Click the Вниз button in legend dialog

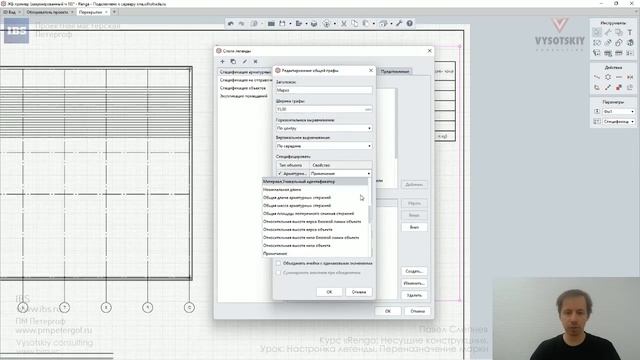tap(414, 227)
